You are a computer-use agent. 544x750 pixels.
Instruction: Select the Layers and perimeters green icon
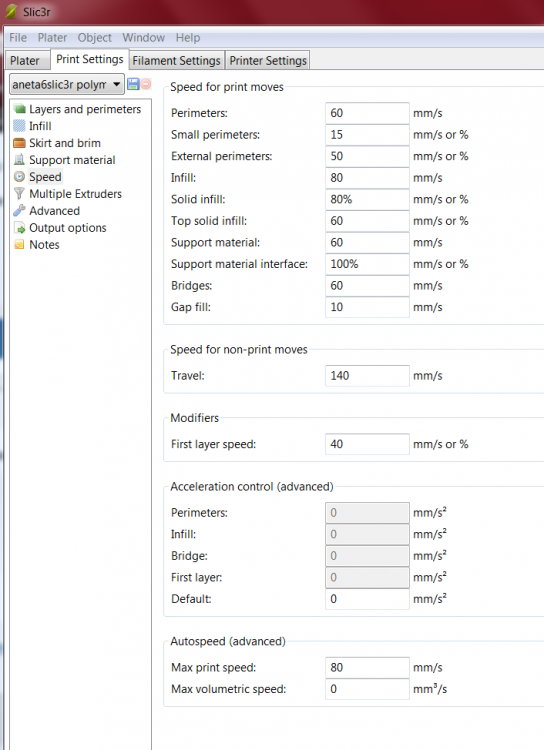[x=19, y=109]
